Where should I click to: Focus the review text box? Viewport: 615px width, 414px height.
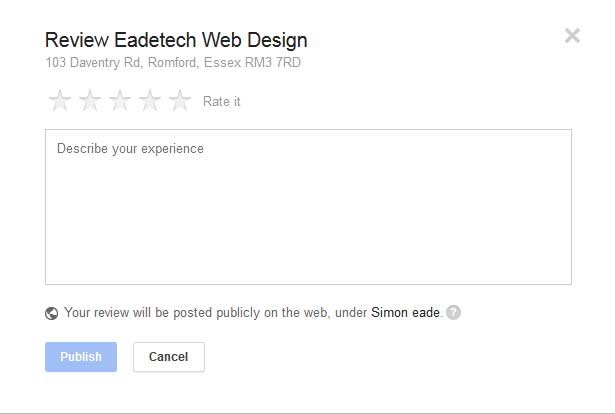point(308,207)
